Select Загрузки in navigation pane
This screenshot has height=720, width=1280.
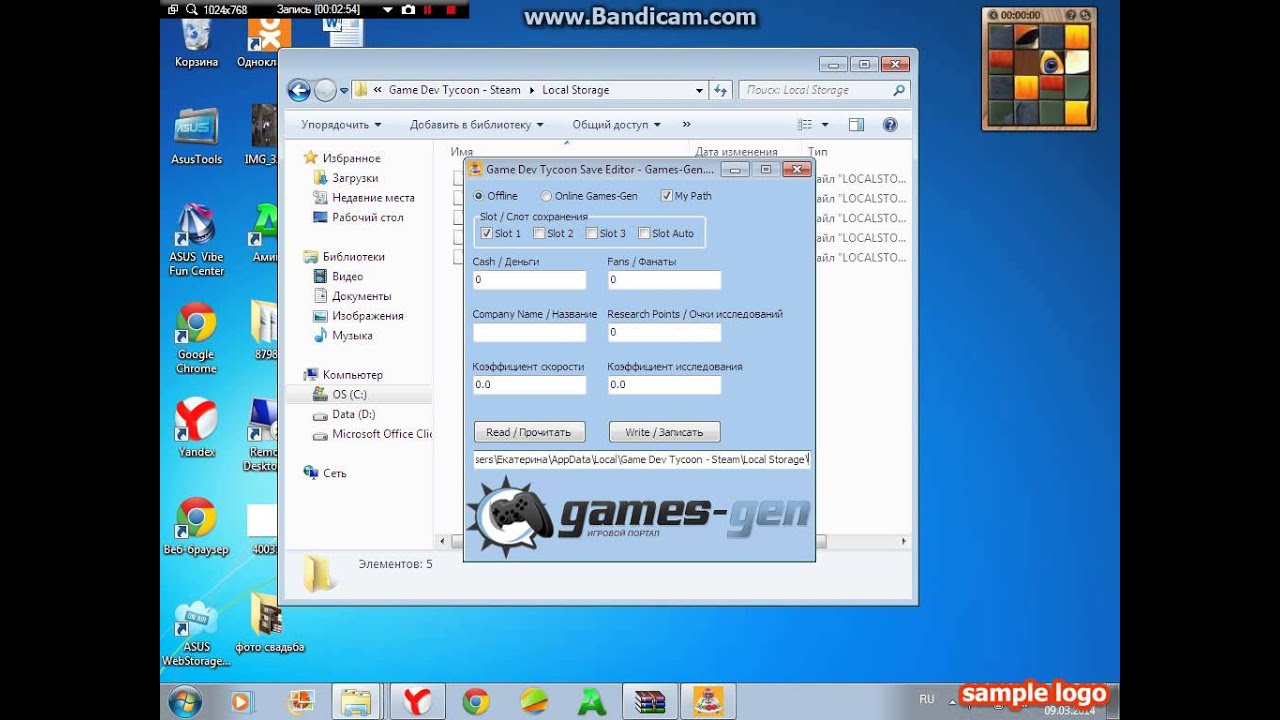[355, 178]
